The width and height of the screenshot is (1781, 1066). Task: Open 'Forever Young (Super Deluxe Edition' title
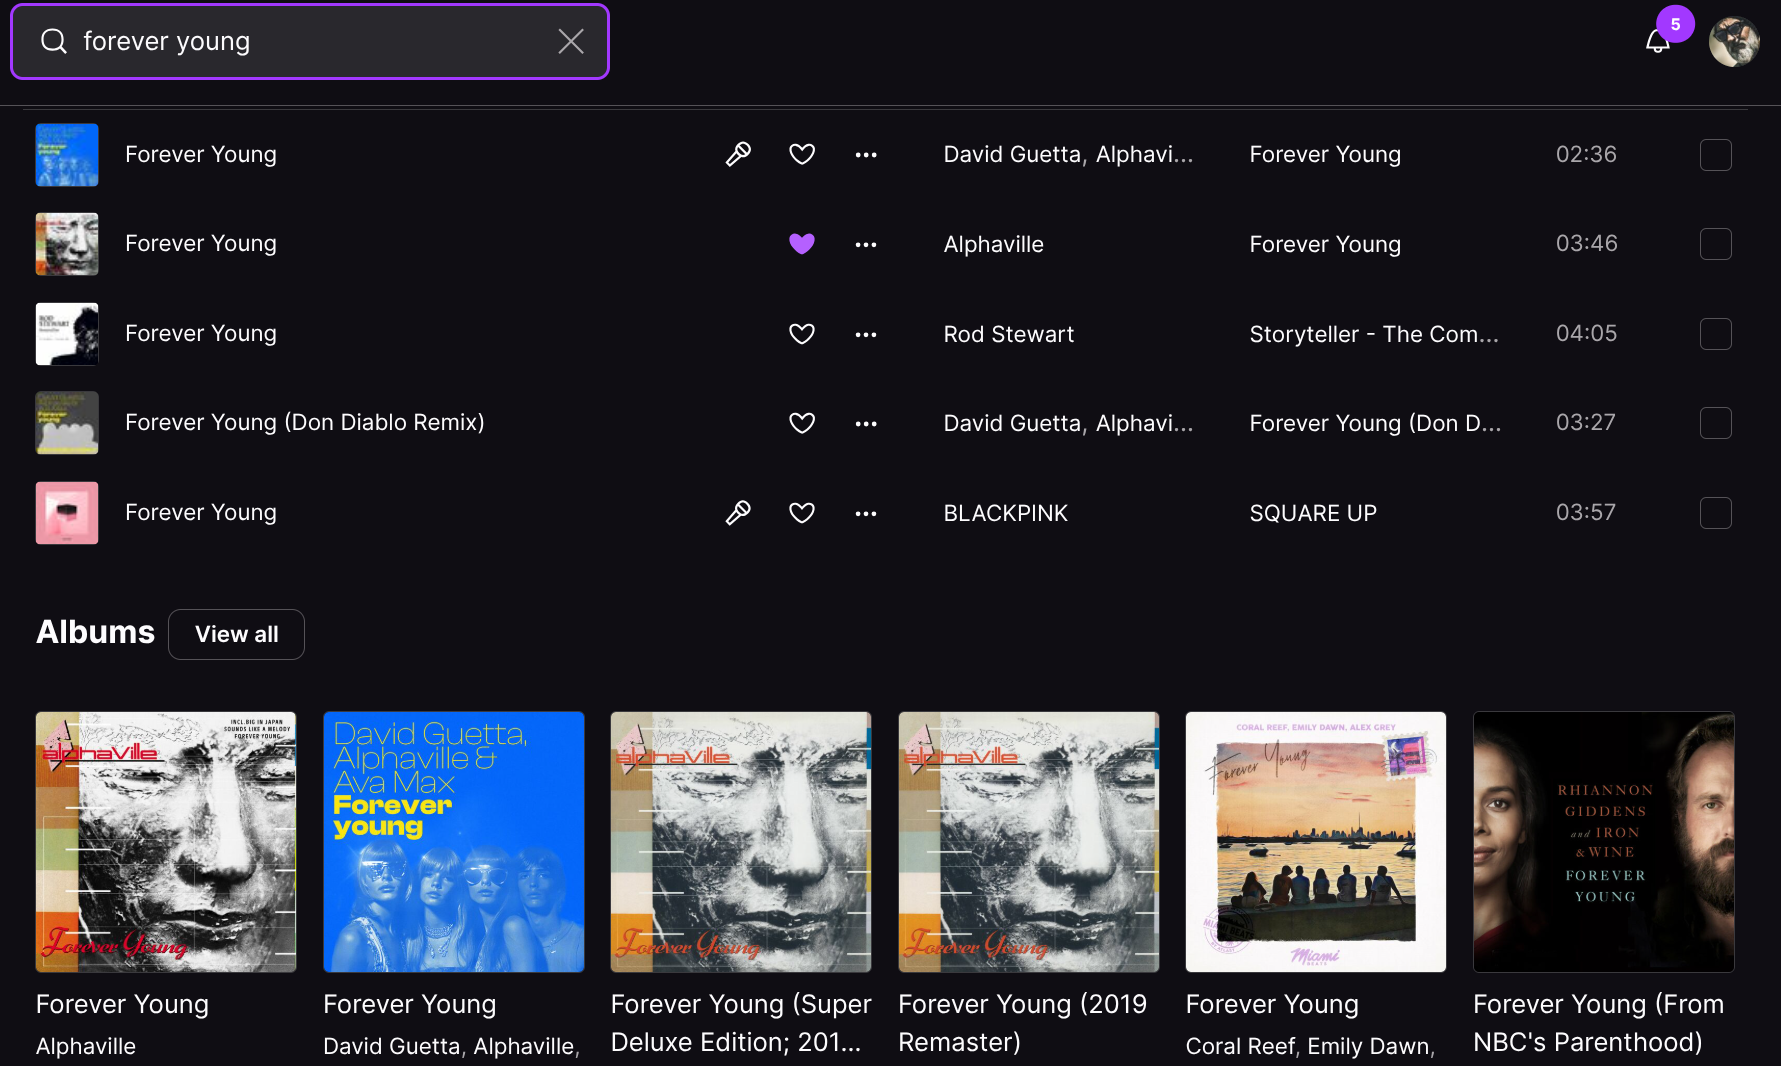(x=741, y=1023)
